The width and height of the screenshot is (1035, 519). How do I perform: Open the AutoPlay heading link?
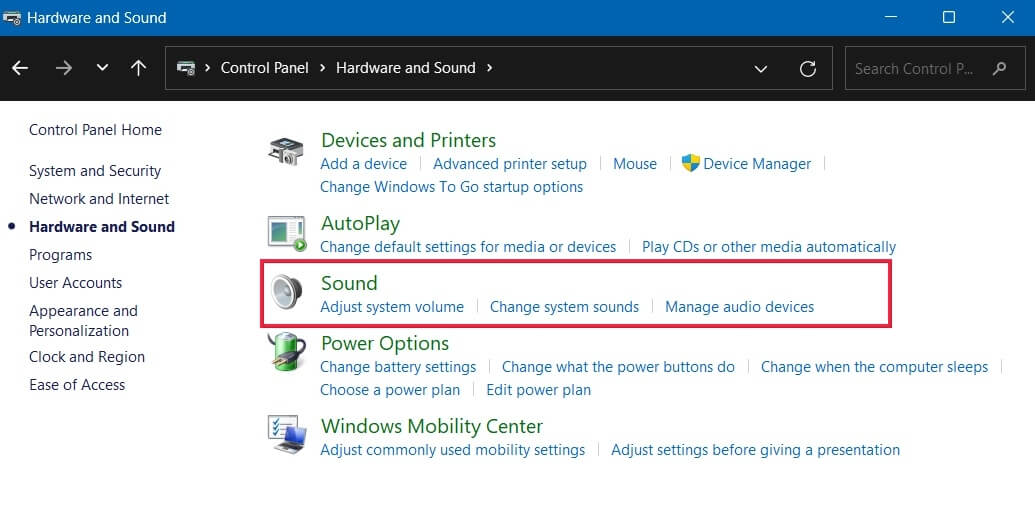pyautogui.click(x=360, y=224)
